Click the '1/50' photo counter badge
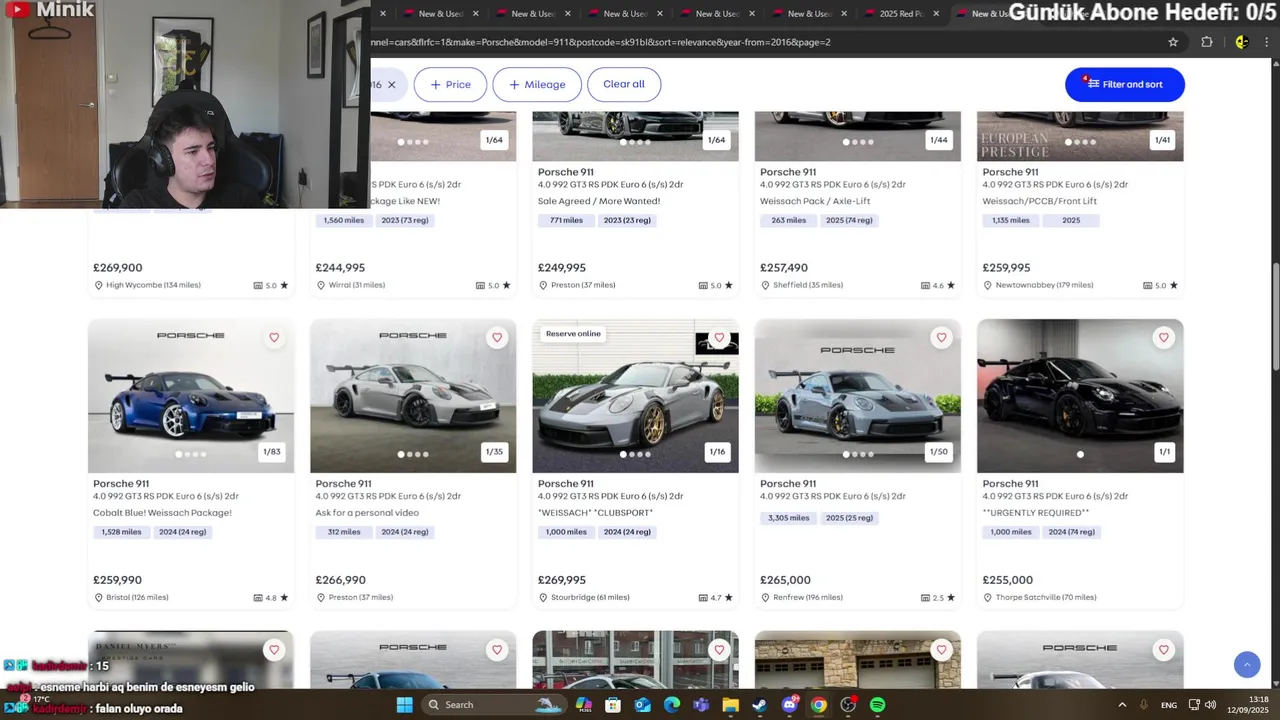This screenshot has height=720, width=1280. click(938, 452)
